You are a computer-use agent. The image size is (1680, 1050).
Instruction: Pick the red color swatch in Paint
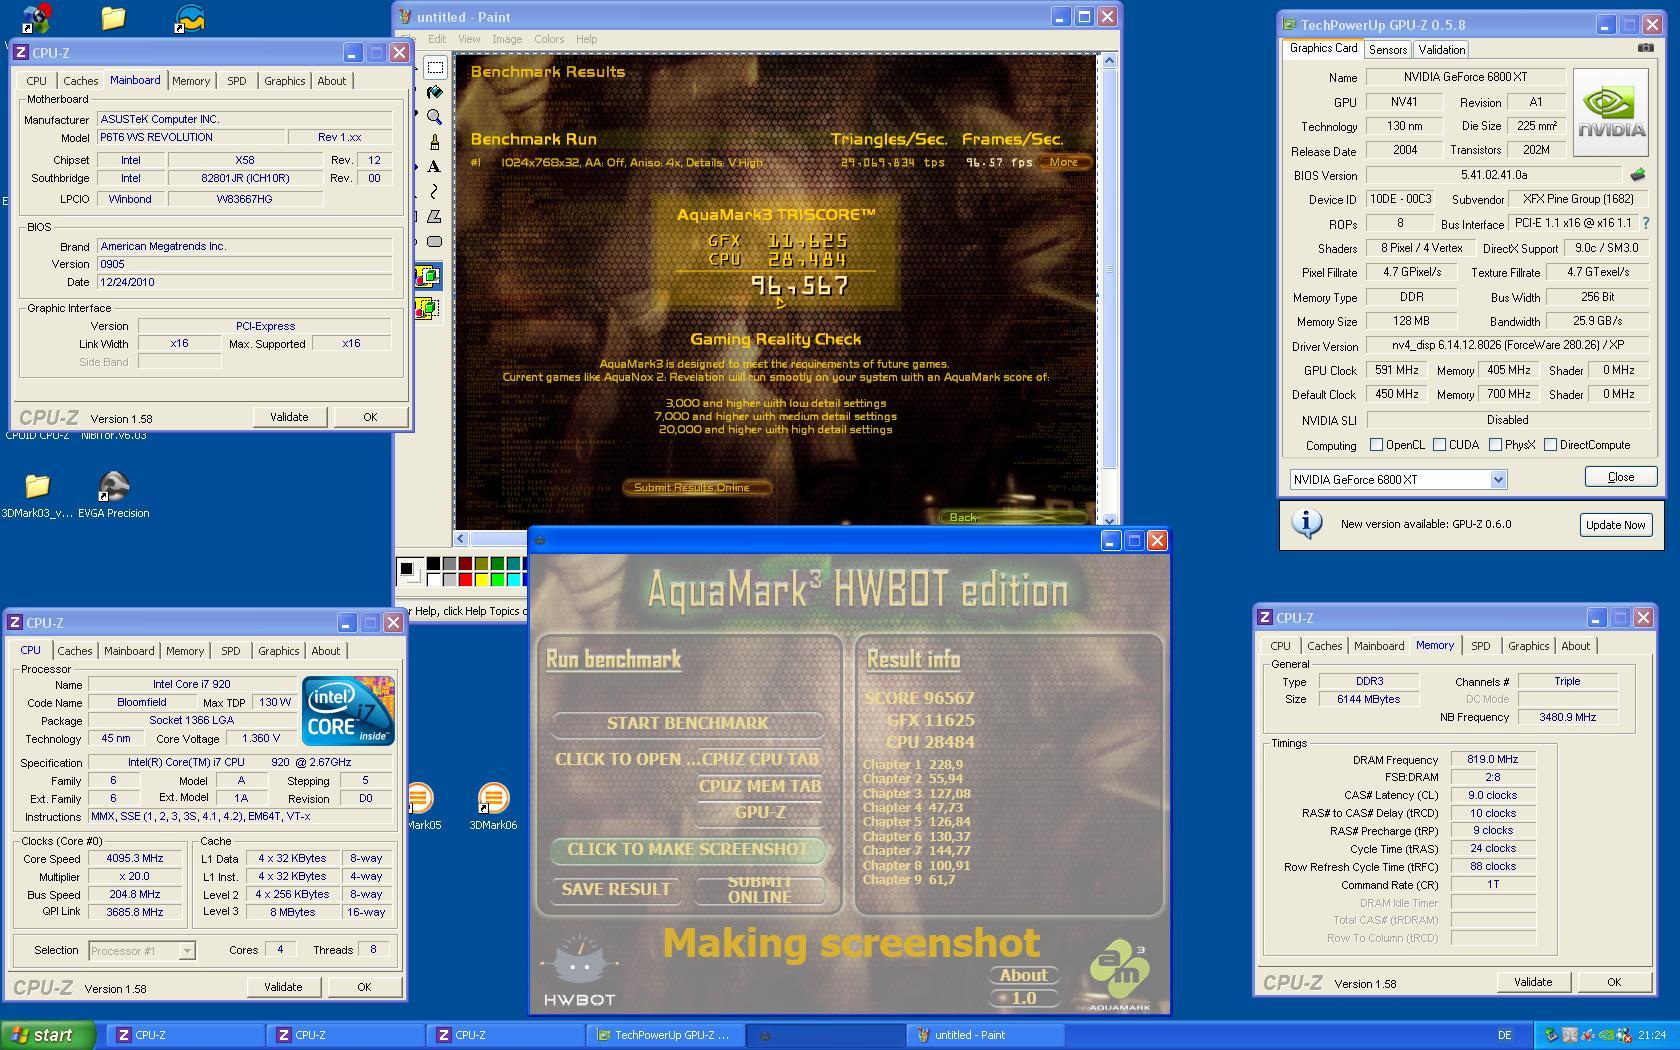pyautogui.click(x=465, y=579)
